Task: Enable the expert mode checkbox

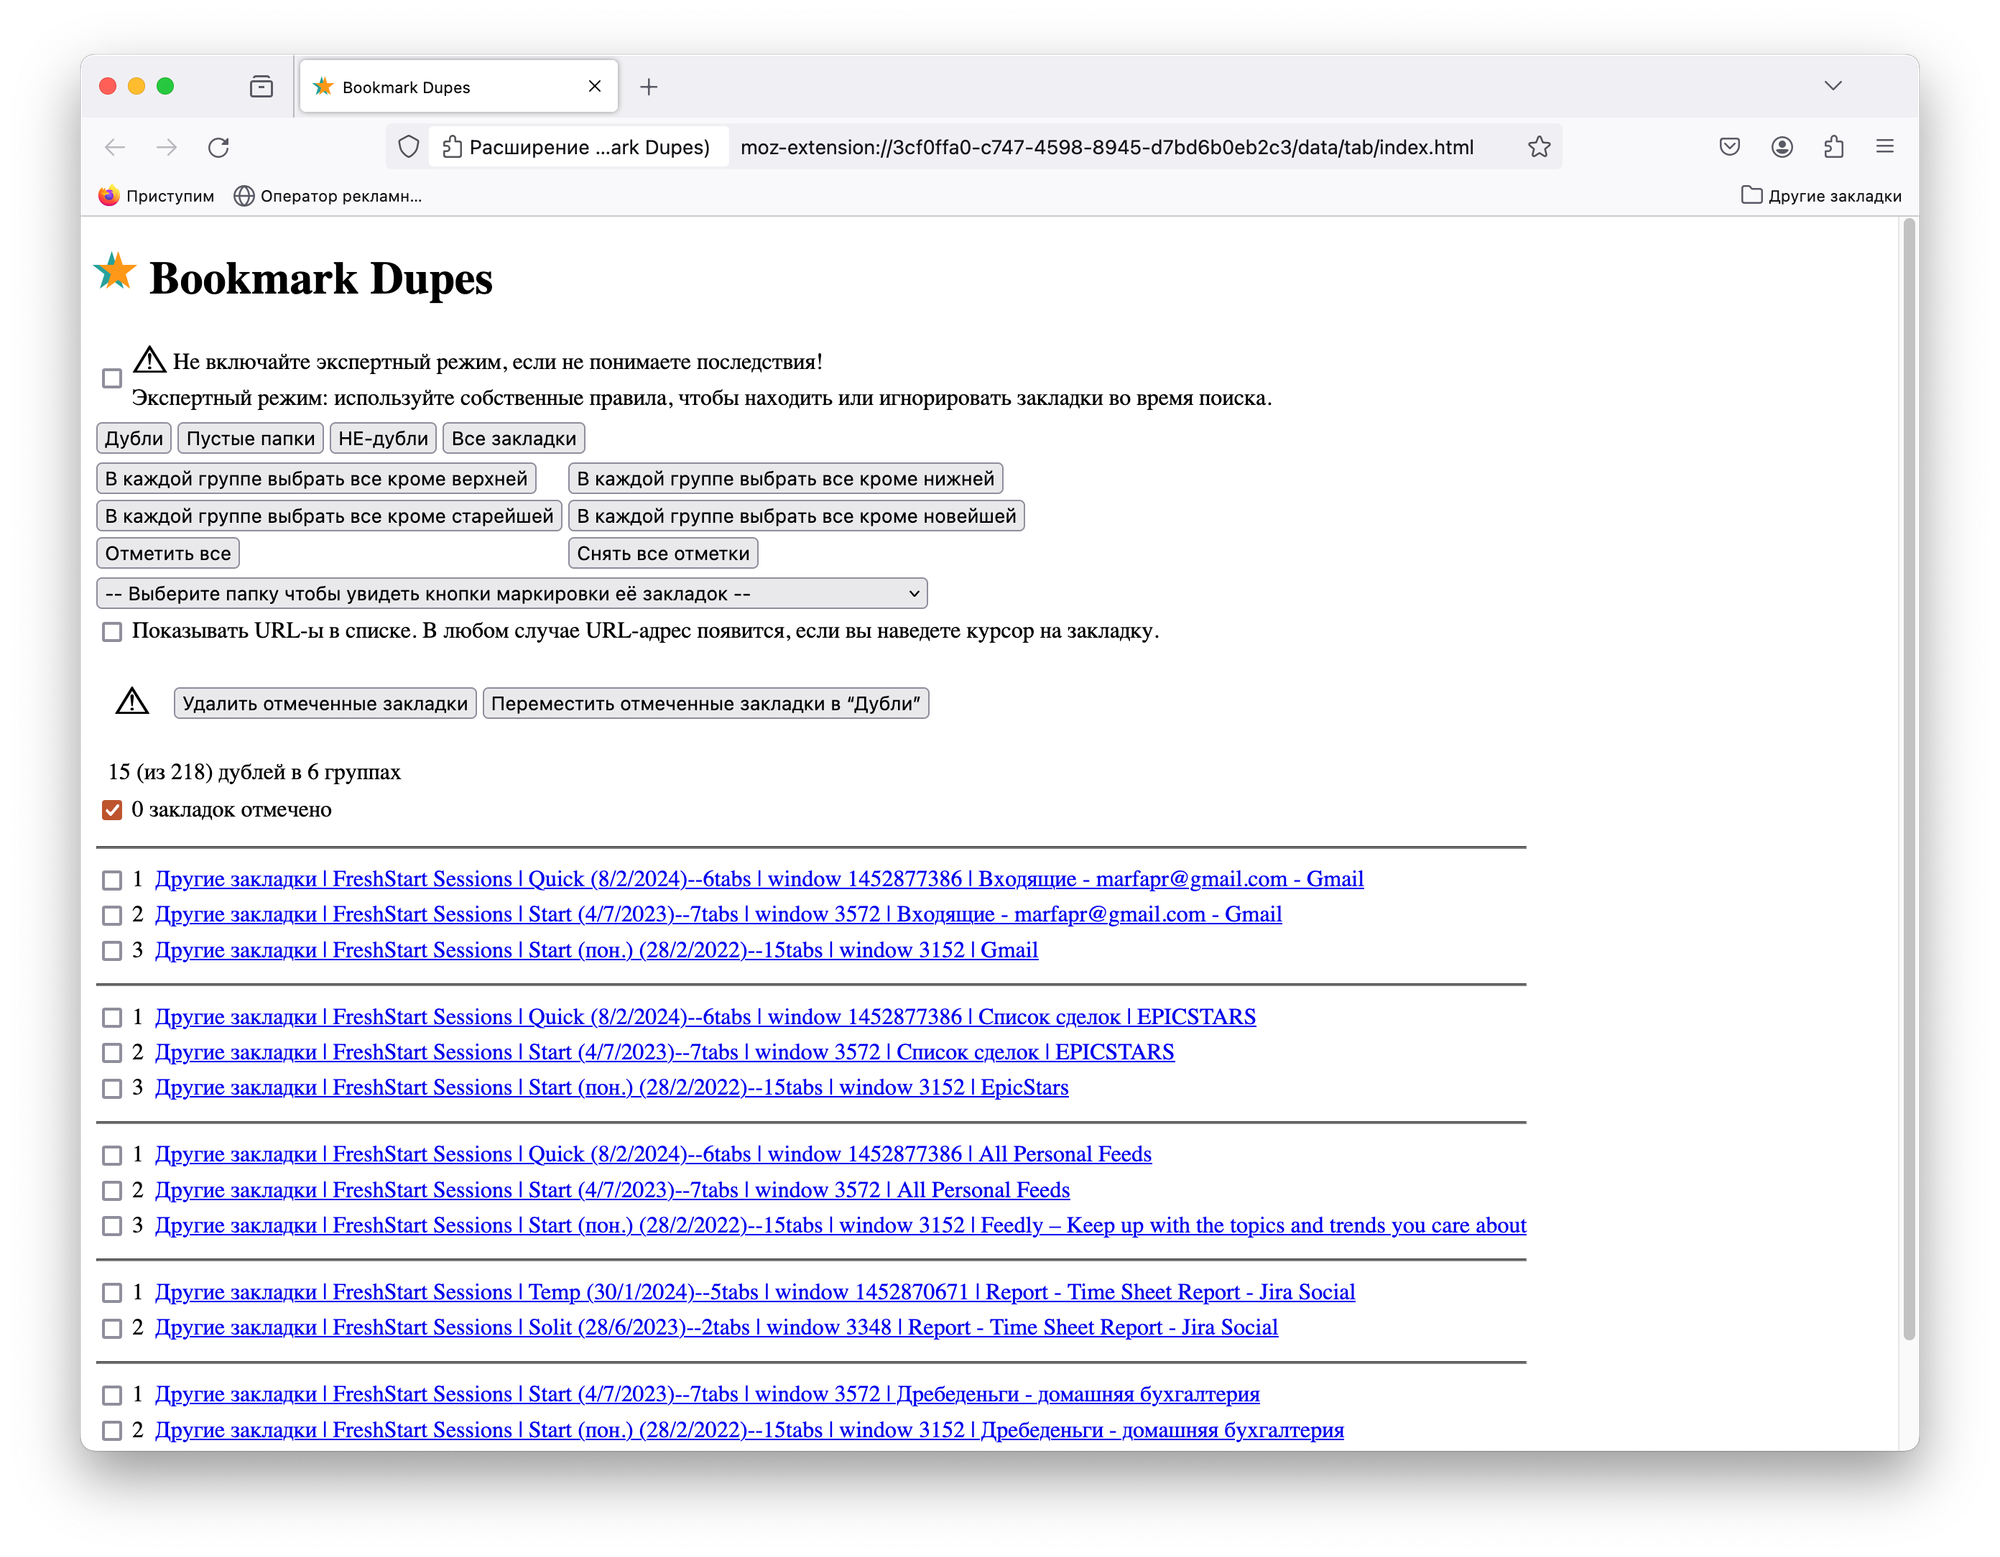Action: click(112, 378)
